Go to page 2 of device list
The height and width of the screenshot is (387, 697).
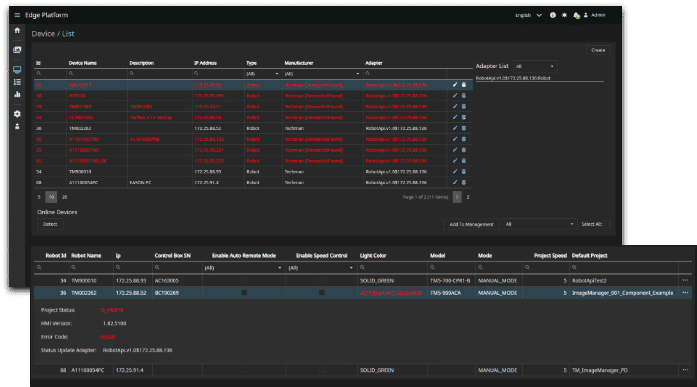(468, 197)
